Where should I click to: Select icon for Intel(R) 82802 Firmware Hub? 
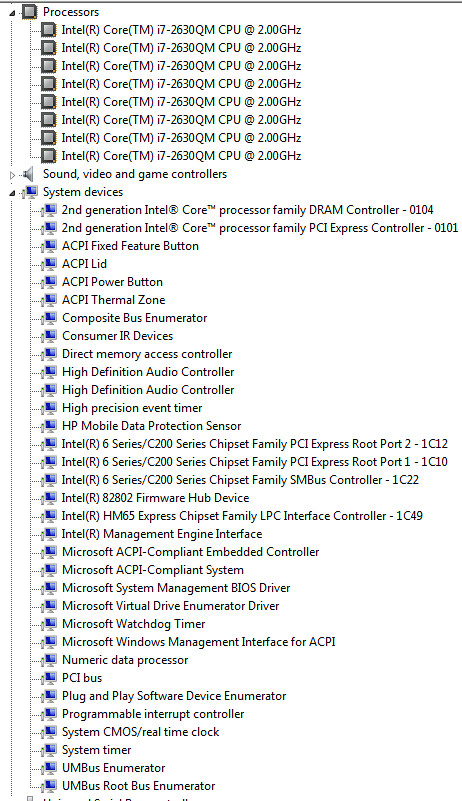coord(49,498)
